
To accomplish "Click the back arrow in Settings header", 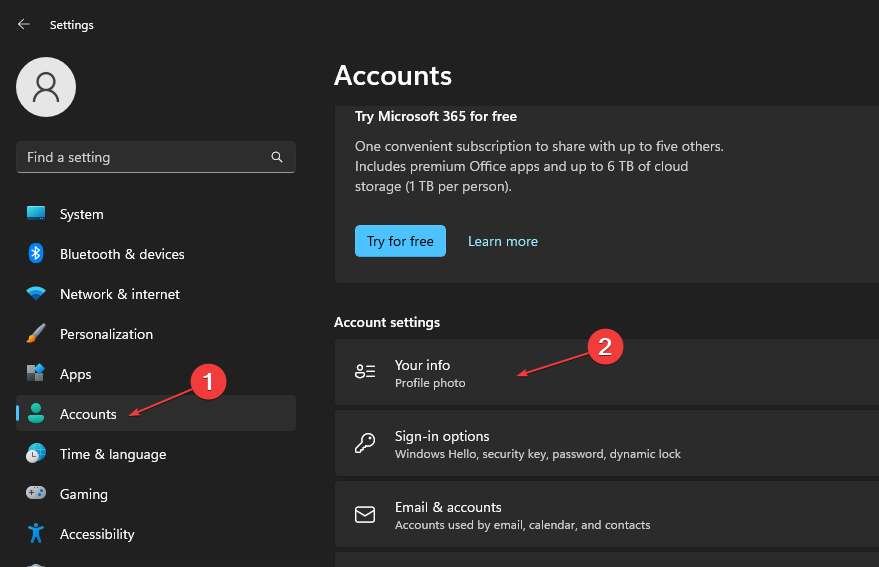I will (x=24, y=24).
